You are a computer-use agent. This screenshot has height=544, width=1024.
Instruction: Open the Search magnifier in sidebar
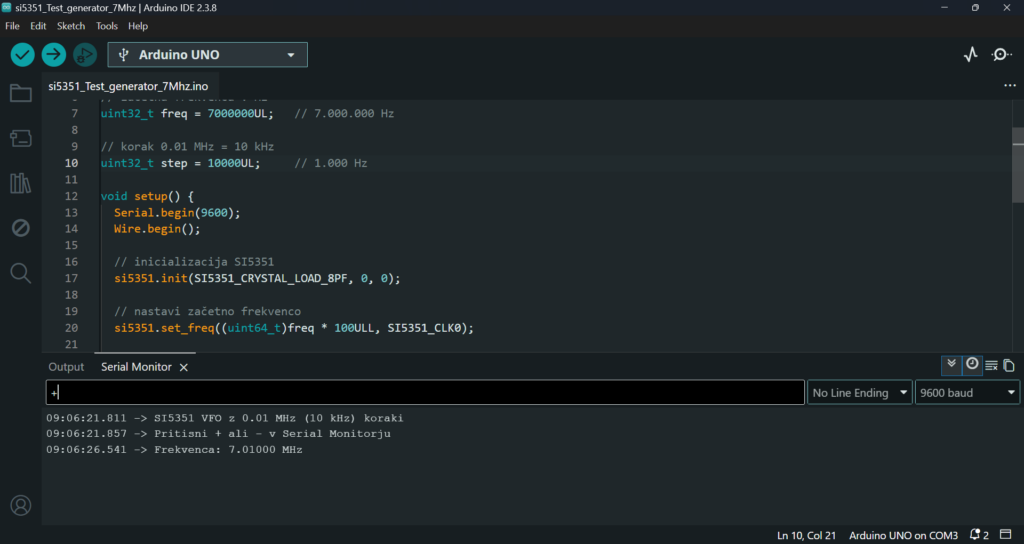pos(21,273)
